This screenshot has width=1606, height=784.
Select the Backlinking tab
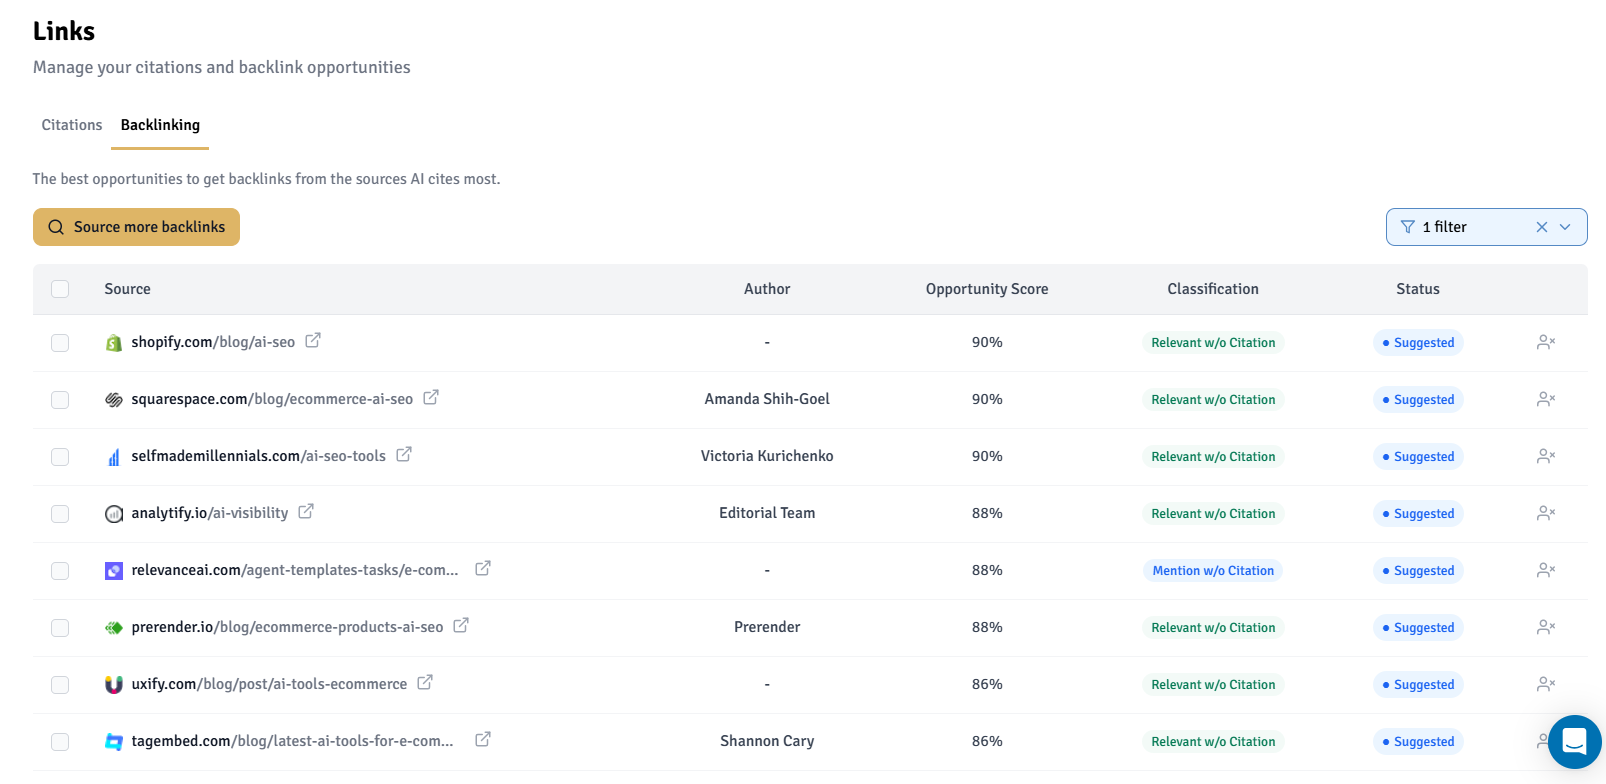pyautogui.click(x=160, y=125)
